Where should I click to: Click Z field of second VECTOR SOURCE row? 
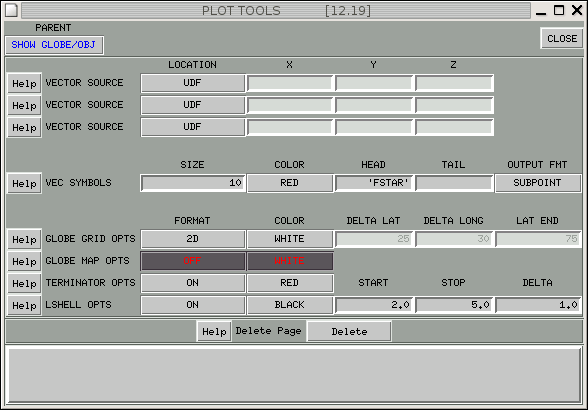(454, 105)
